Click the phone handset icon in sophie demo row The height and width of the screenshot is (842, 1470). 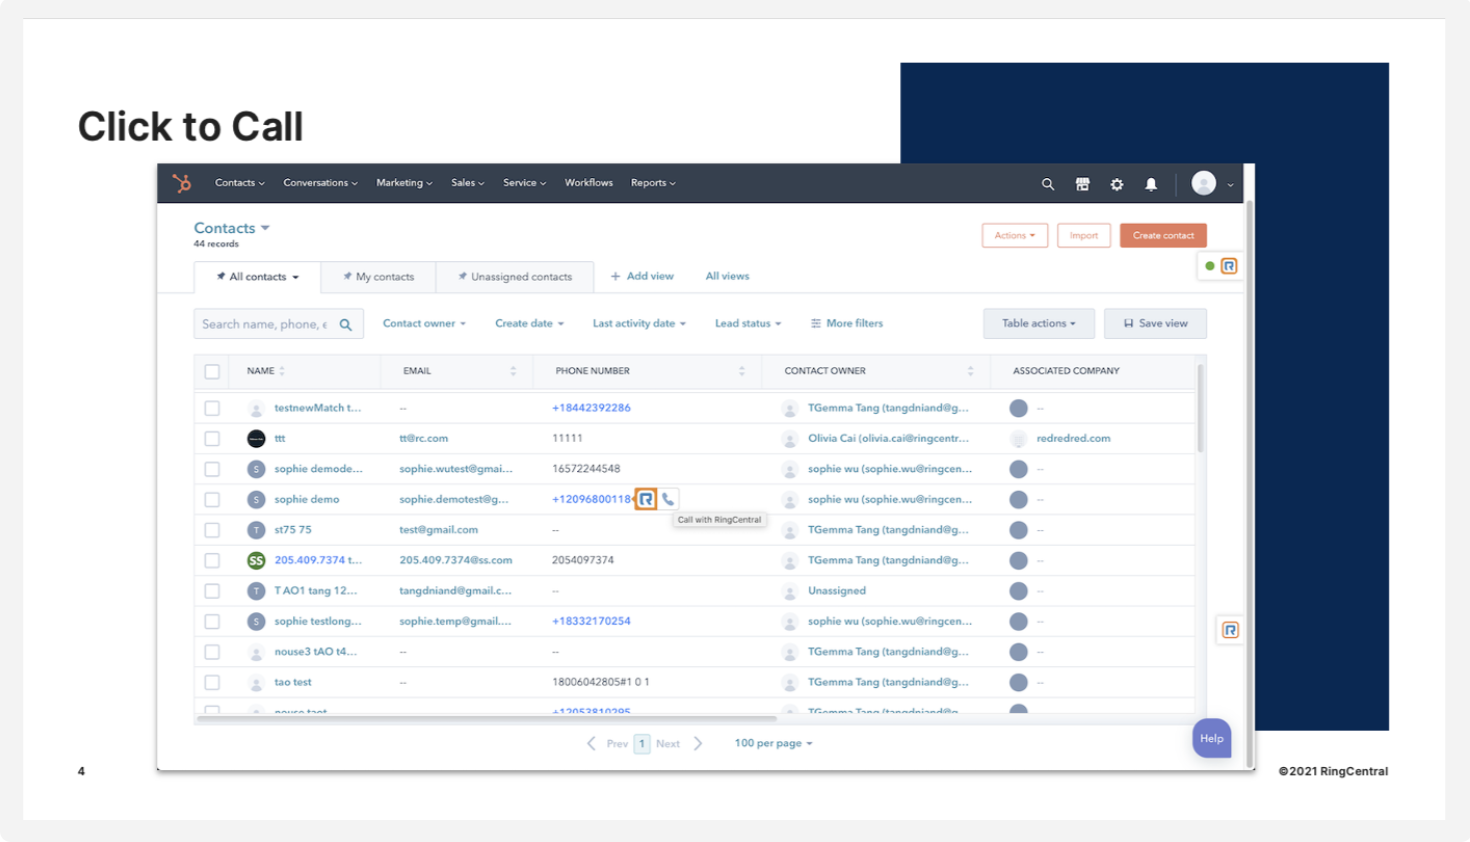click(x=668, y=499)
